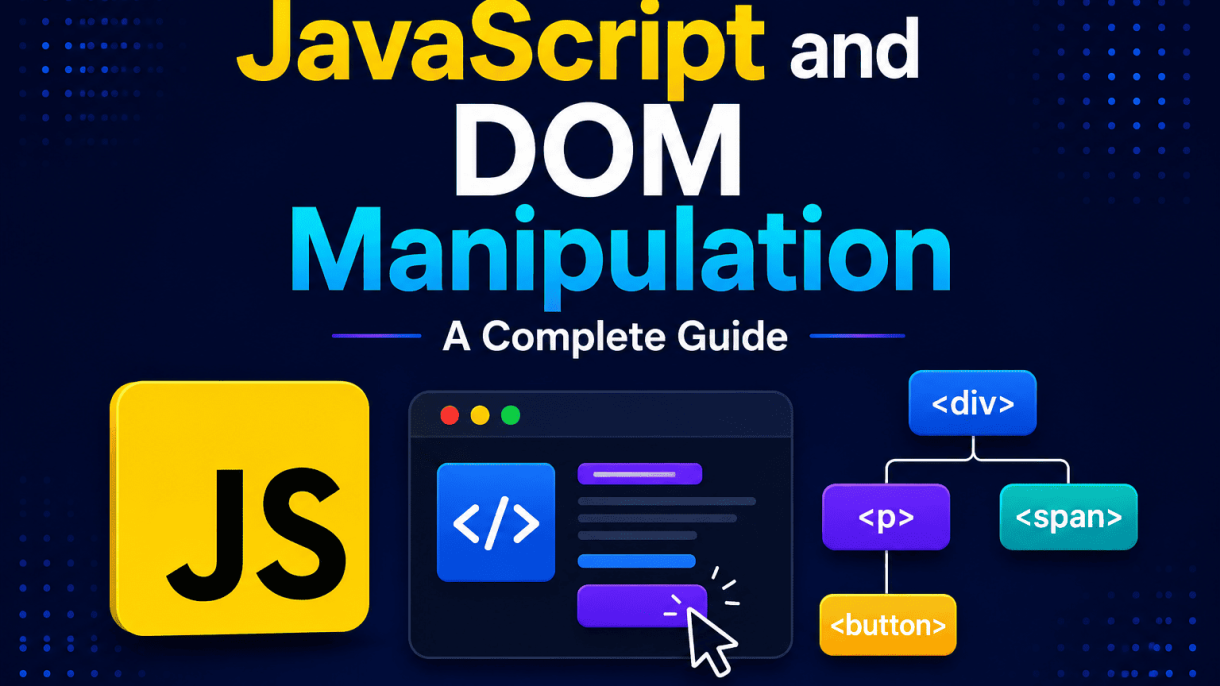Click the yellow window dot
Image resolution: width=1220 pixels, height=686 pixels.
pos(480,415)
